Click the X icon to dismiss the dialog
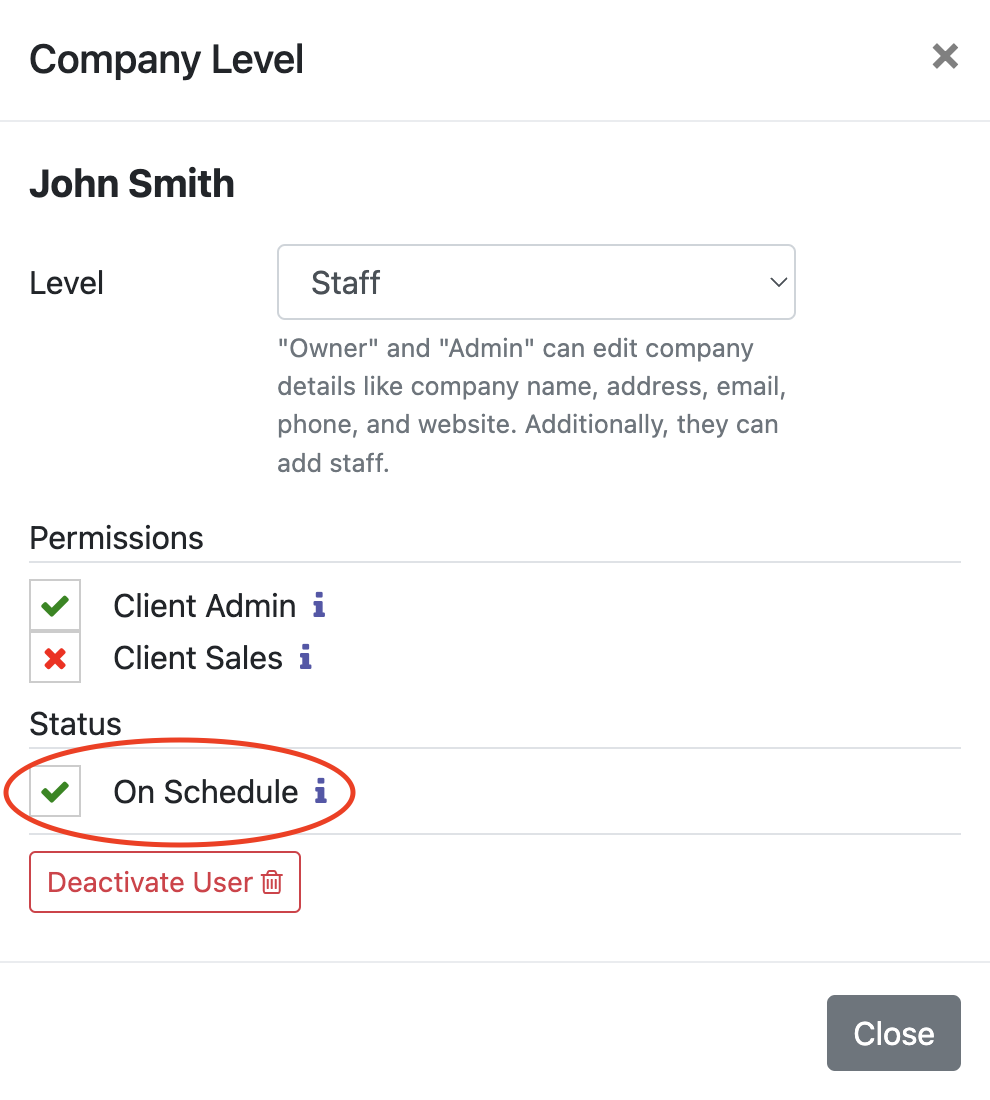990x1100 pixels. click(x=944, y=56)
